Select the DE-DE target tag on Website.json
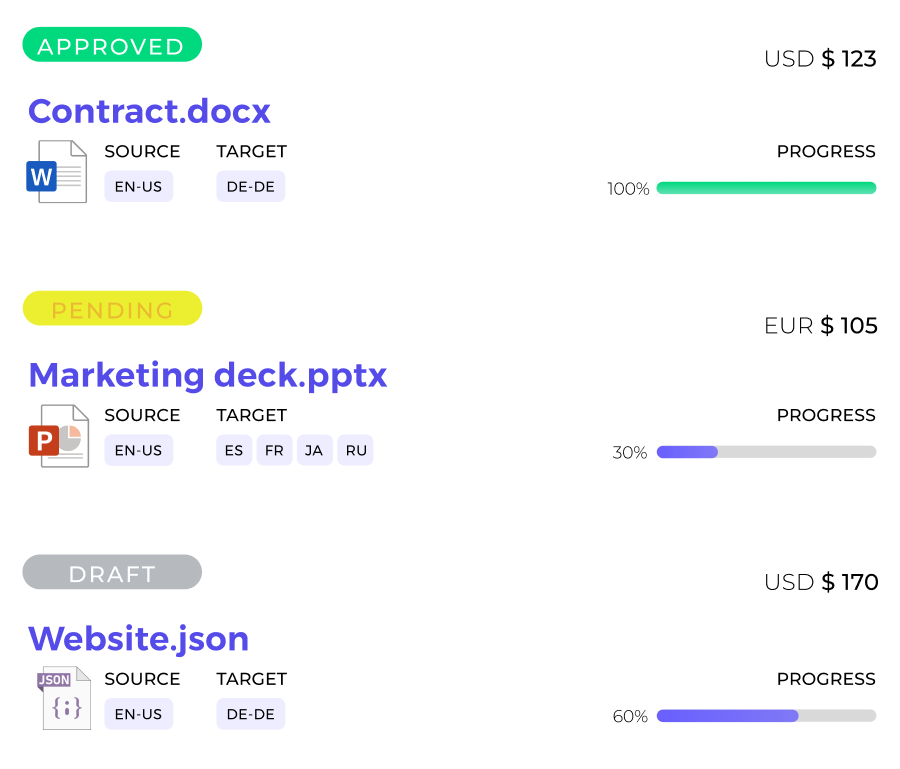 250,714
